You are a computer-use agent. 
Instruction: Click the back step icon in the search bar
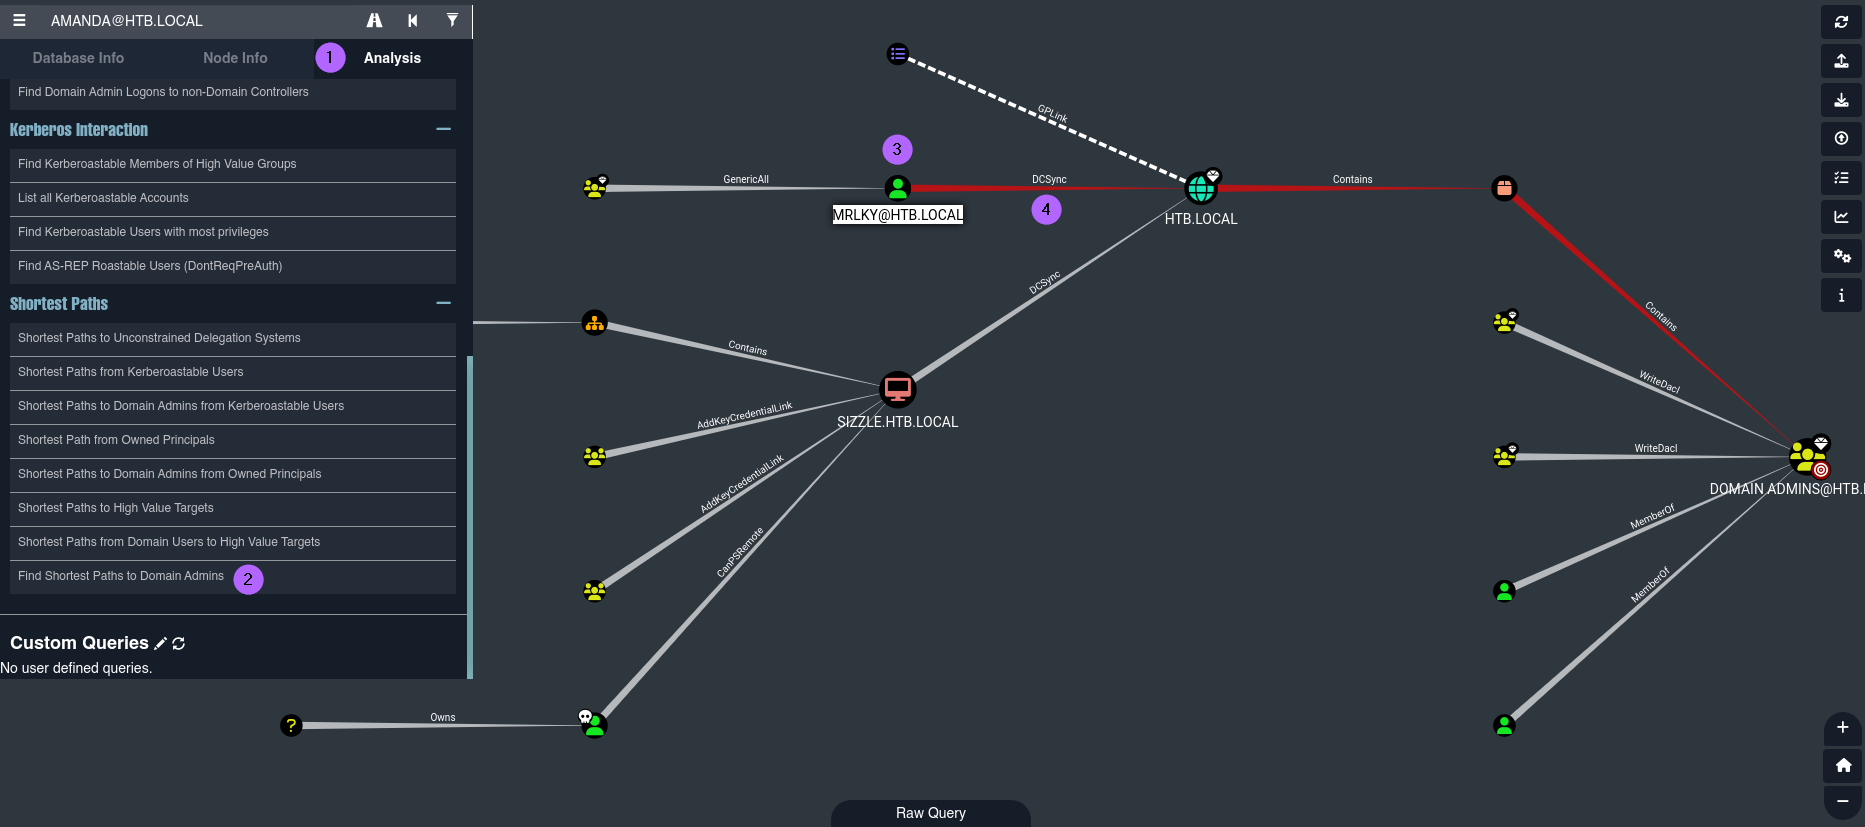tap(413, 20)
